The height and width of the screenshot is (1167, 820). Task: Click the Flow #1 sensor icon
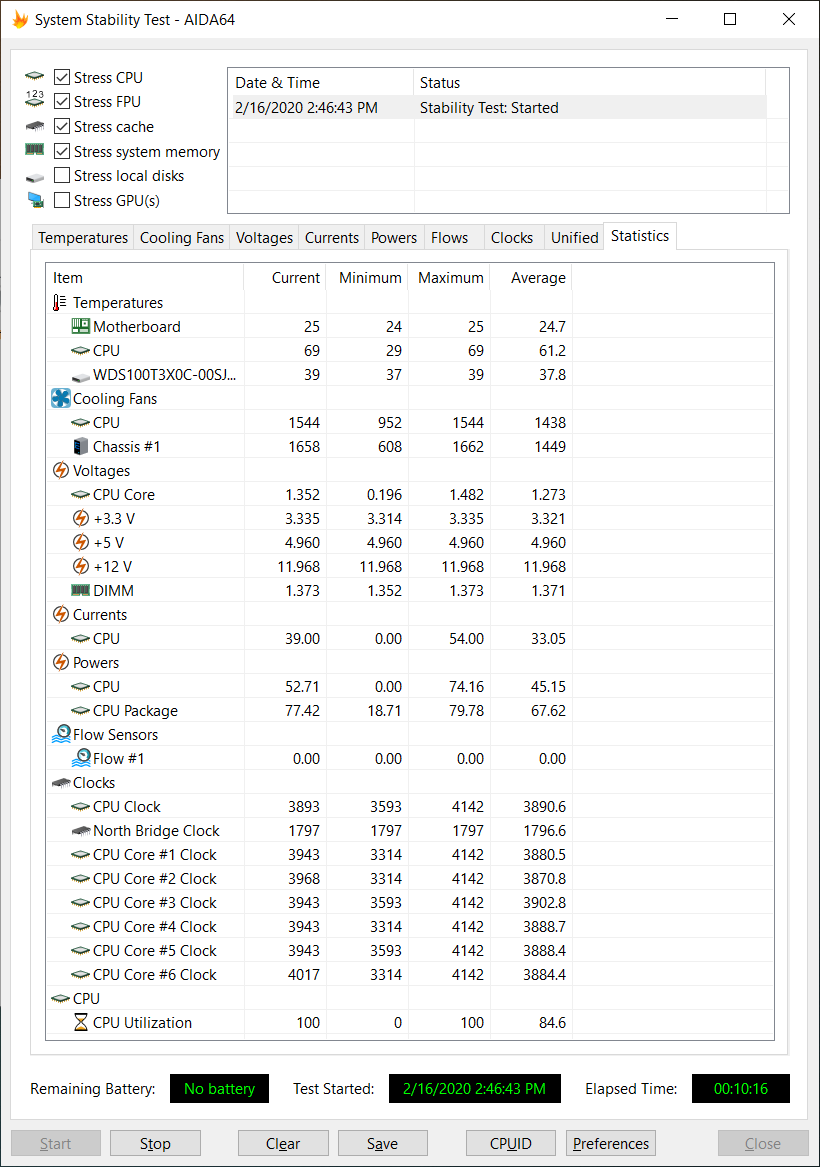pos(80,758)
